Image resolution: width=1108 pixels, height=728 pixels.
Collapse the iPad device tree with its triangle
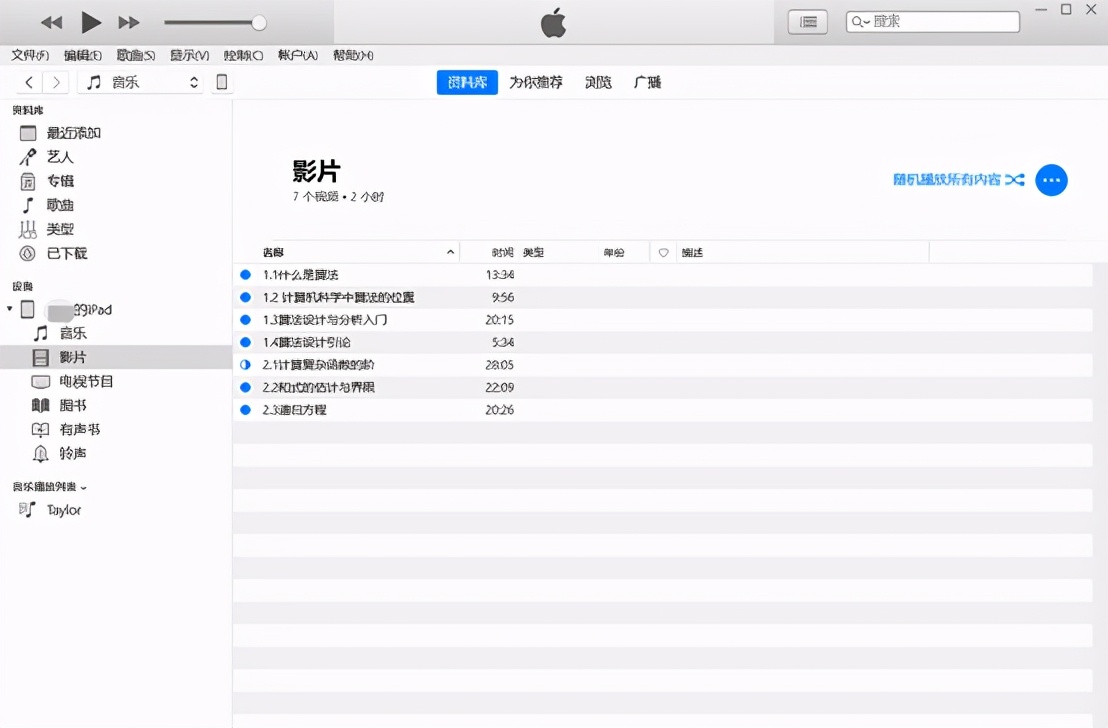pyautogui.click(x=10, y=309)
